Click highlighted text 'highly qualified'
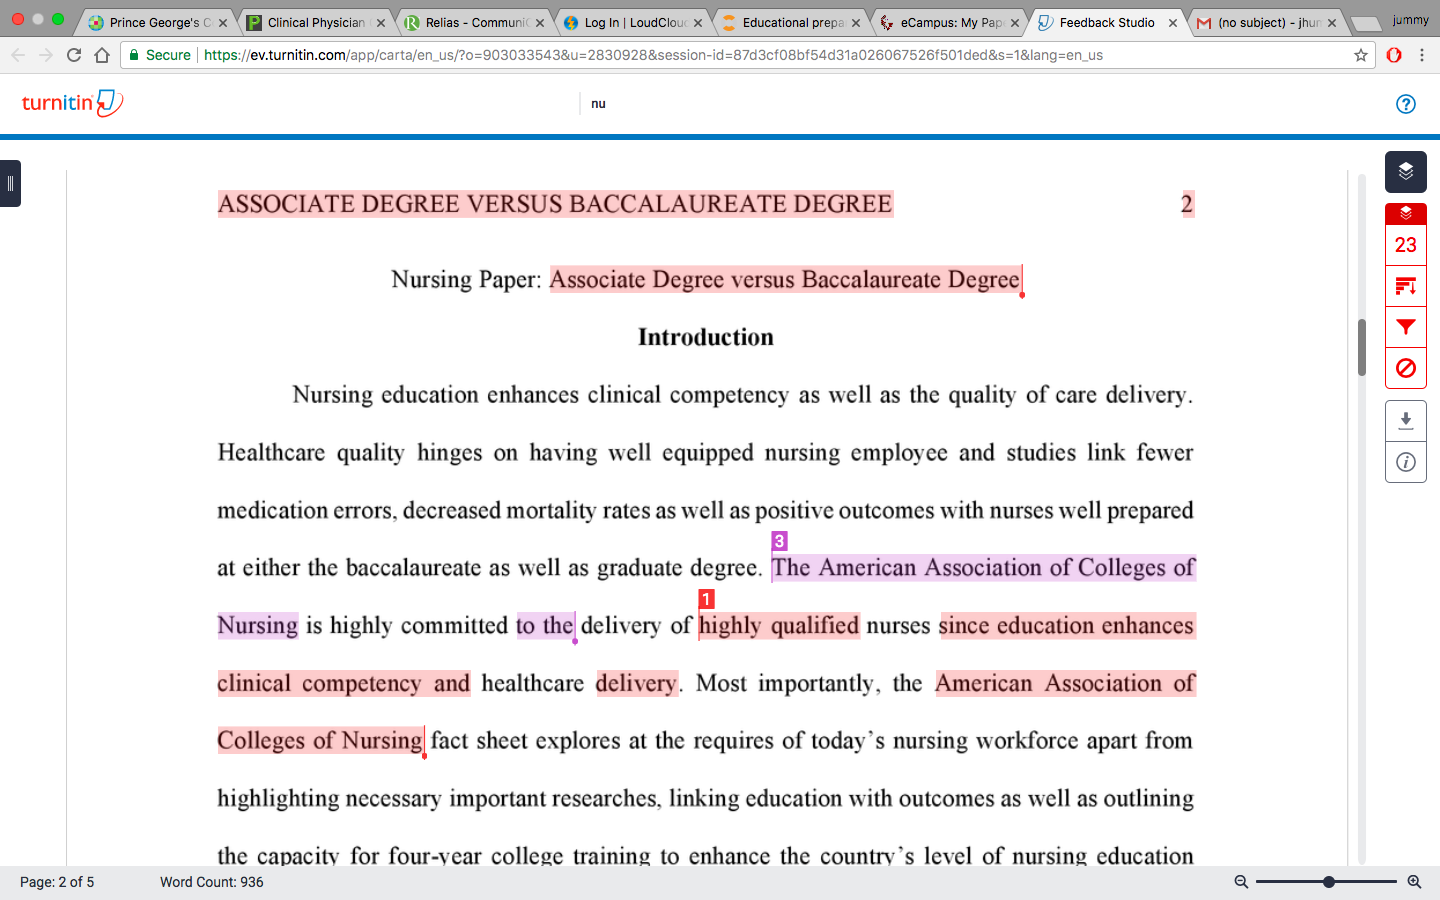Screen dimensions: 1440x900 click(779, 626)
